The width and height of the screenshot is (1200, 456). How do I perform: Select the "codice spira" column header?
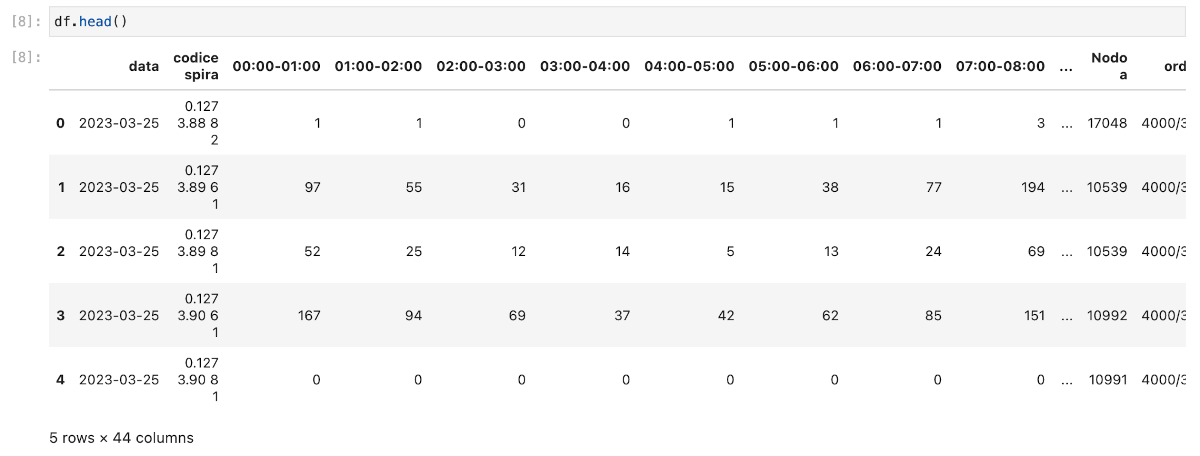point(195,66)
